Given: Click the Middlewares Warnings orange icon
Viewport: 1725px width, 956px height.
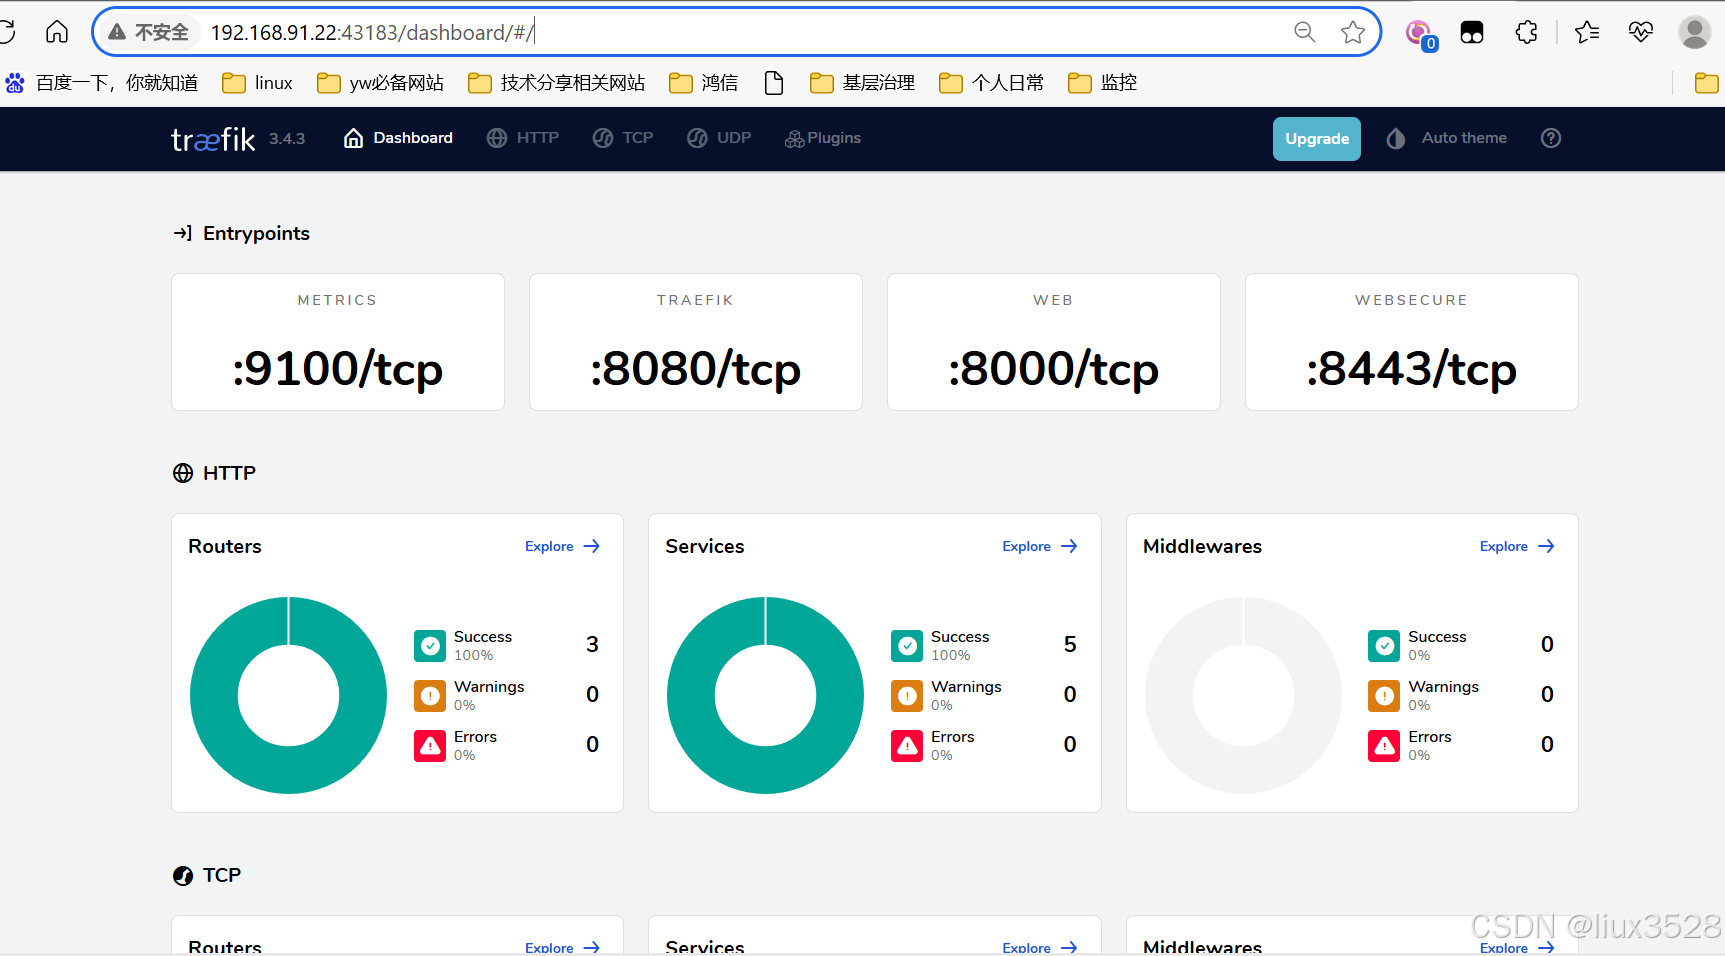Looking at the screenshot, I should click(1384, 696).
